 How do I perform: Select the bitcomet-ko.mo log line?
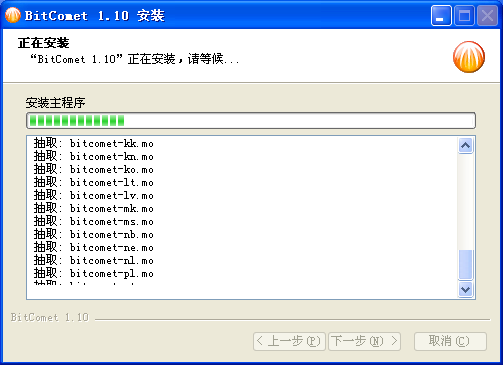click(x=94, y=170)
